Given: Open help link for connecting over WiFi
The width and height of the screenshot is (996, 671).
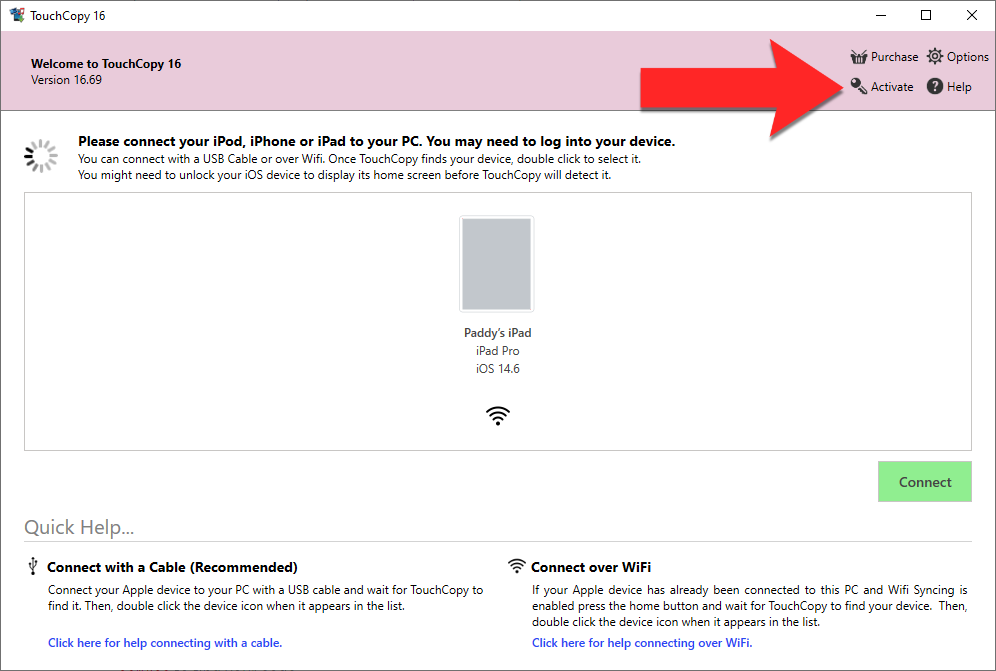Looking at the screenshot, I should (x=642, y=643).
